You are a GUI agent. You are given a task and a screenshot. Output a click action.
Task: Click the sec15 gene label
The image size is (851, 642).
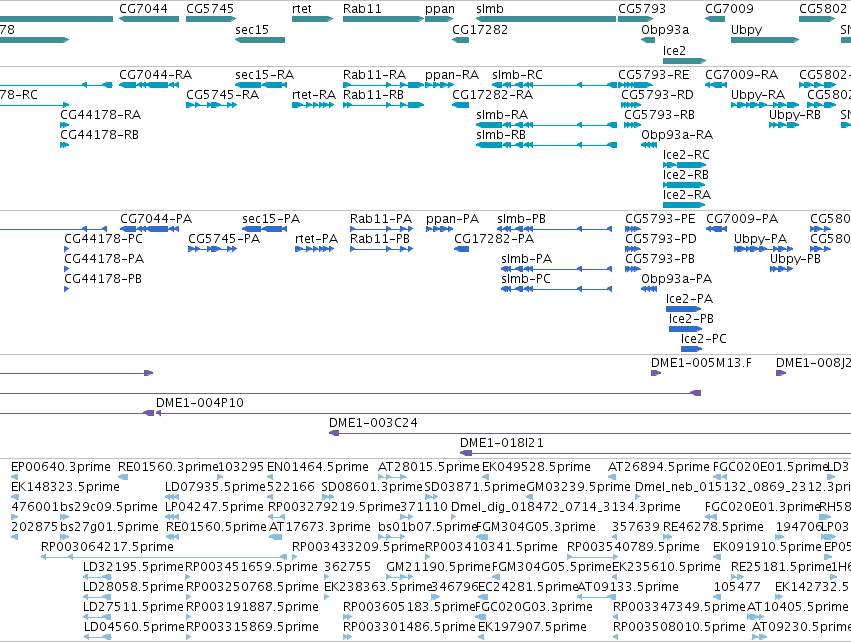(252, 29)
